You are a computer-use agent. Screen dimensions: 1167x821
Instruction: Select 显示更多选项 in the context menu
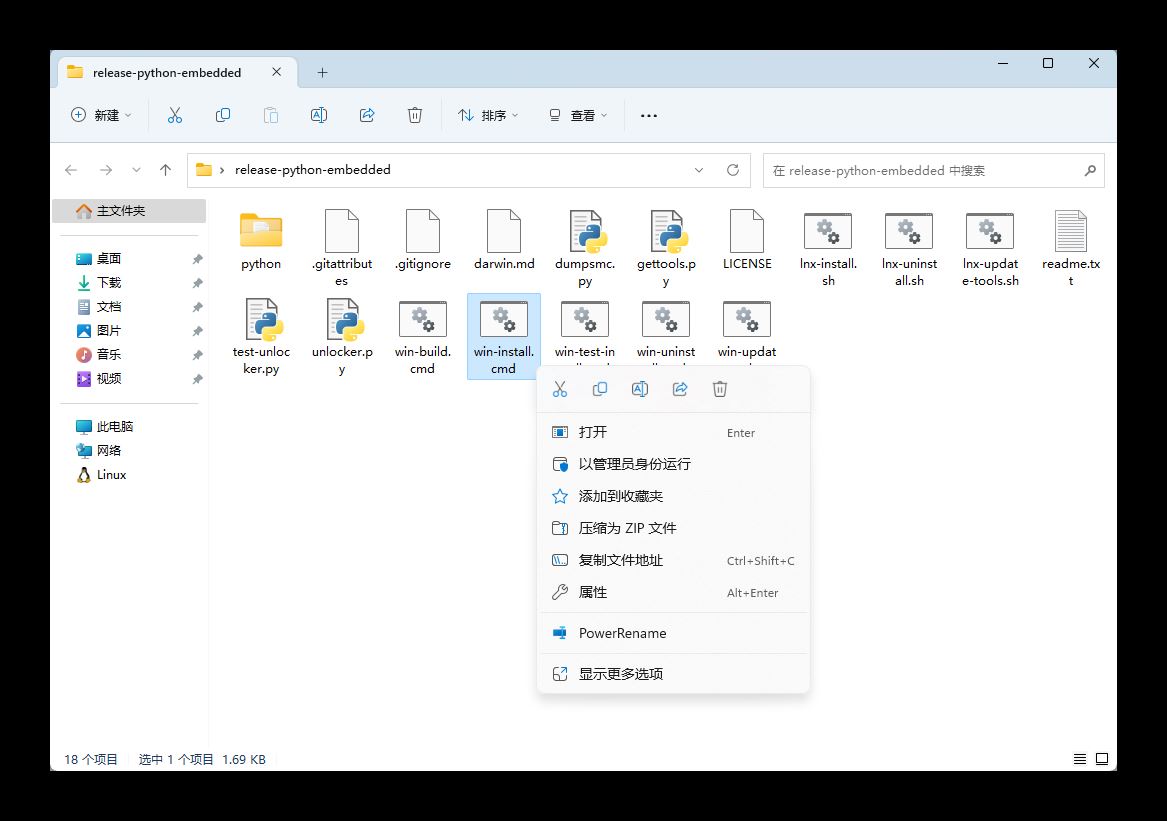coord(620,674)
